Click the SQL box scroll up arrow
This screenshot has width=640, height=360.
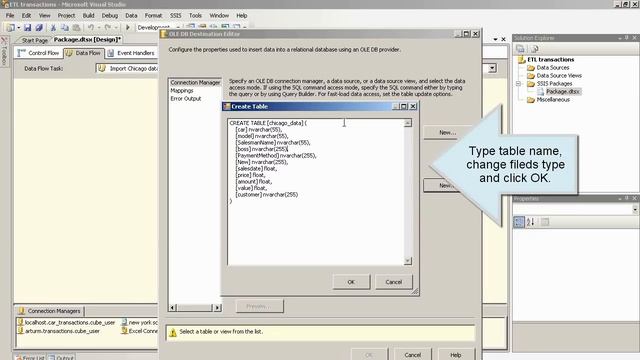tap(408, 123)
